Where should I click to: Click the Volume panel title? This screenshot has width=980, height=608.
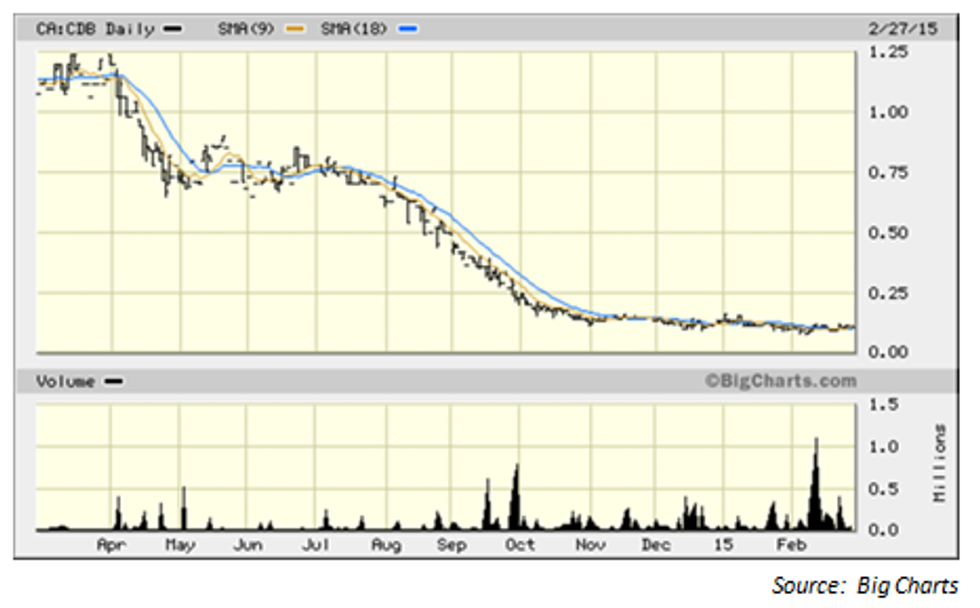point(66,382)
